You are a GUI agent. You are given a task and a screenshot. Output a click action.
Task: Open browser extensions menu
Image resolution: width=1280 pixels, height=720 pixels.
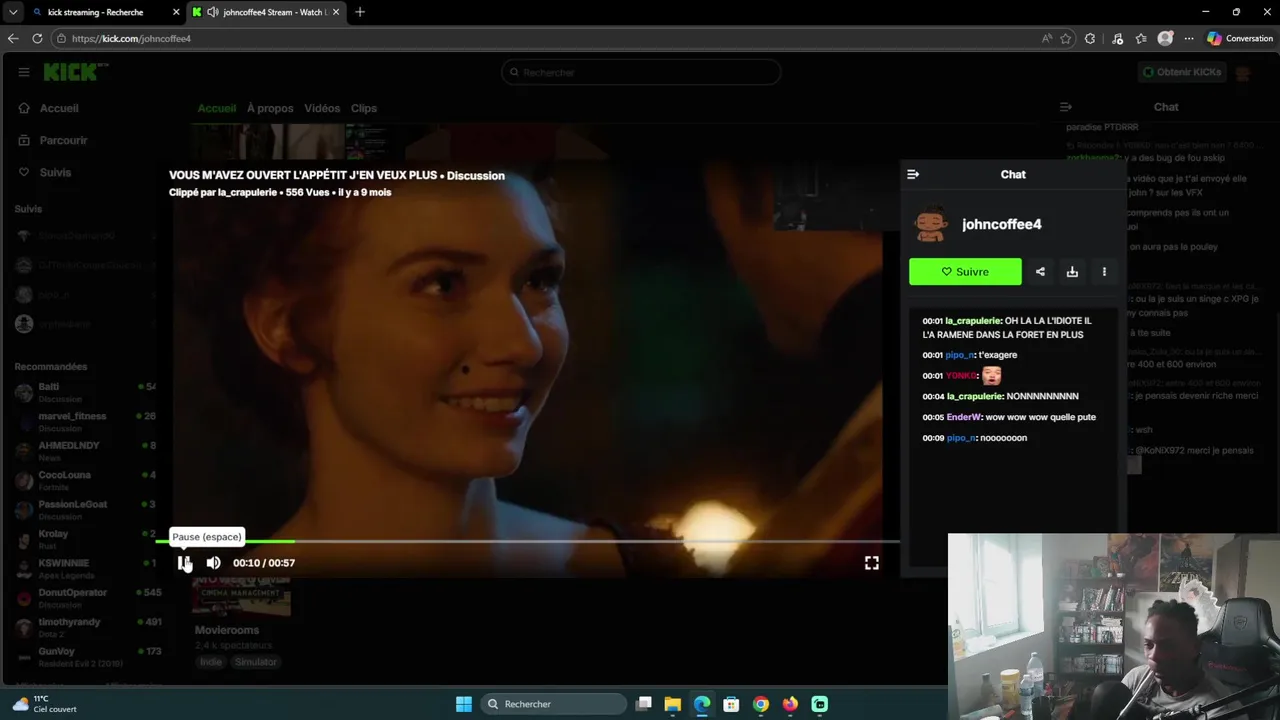(1090, 38)
